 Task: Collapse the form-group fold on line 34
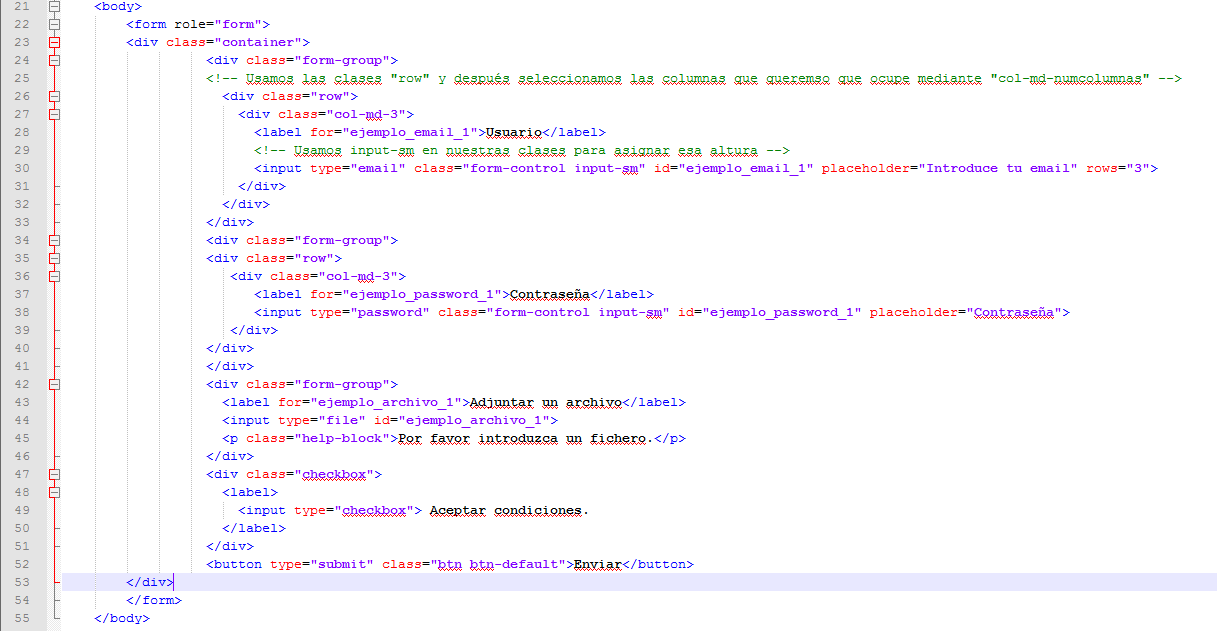(54, 240)
